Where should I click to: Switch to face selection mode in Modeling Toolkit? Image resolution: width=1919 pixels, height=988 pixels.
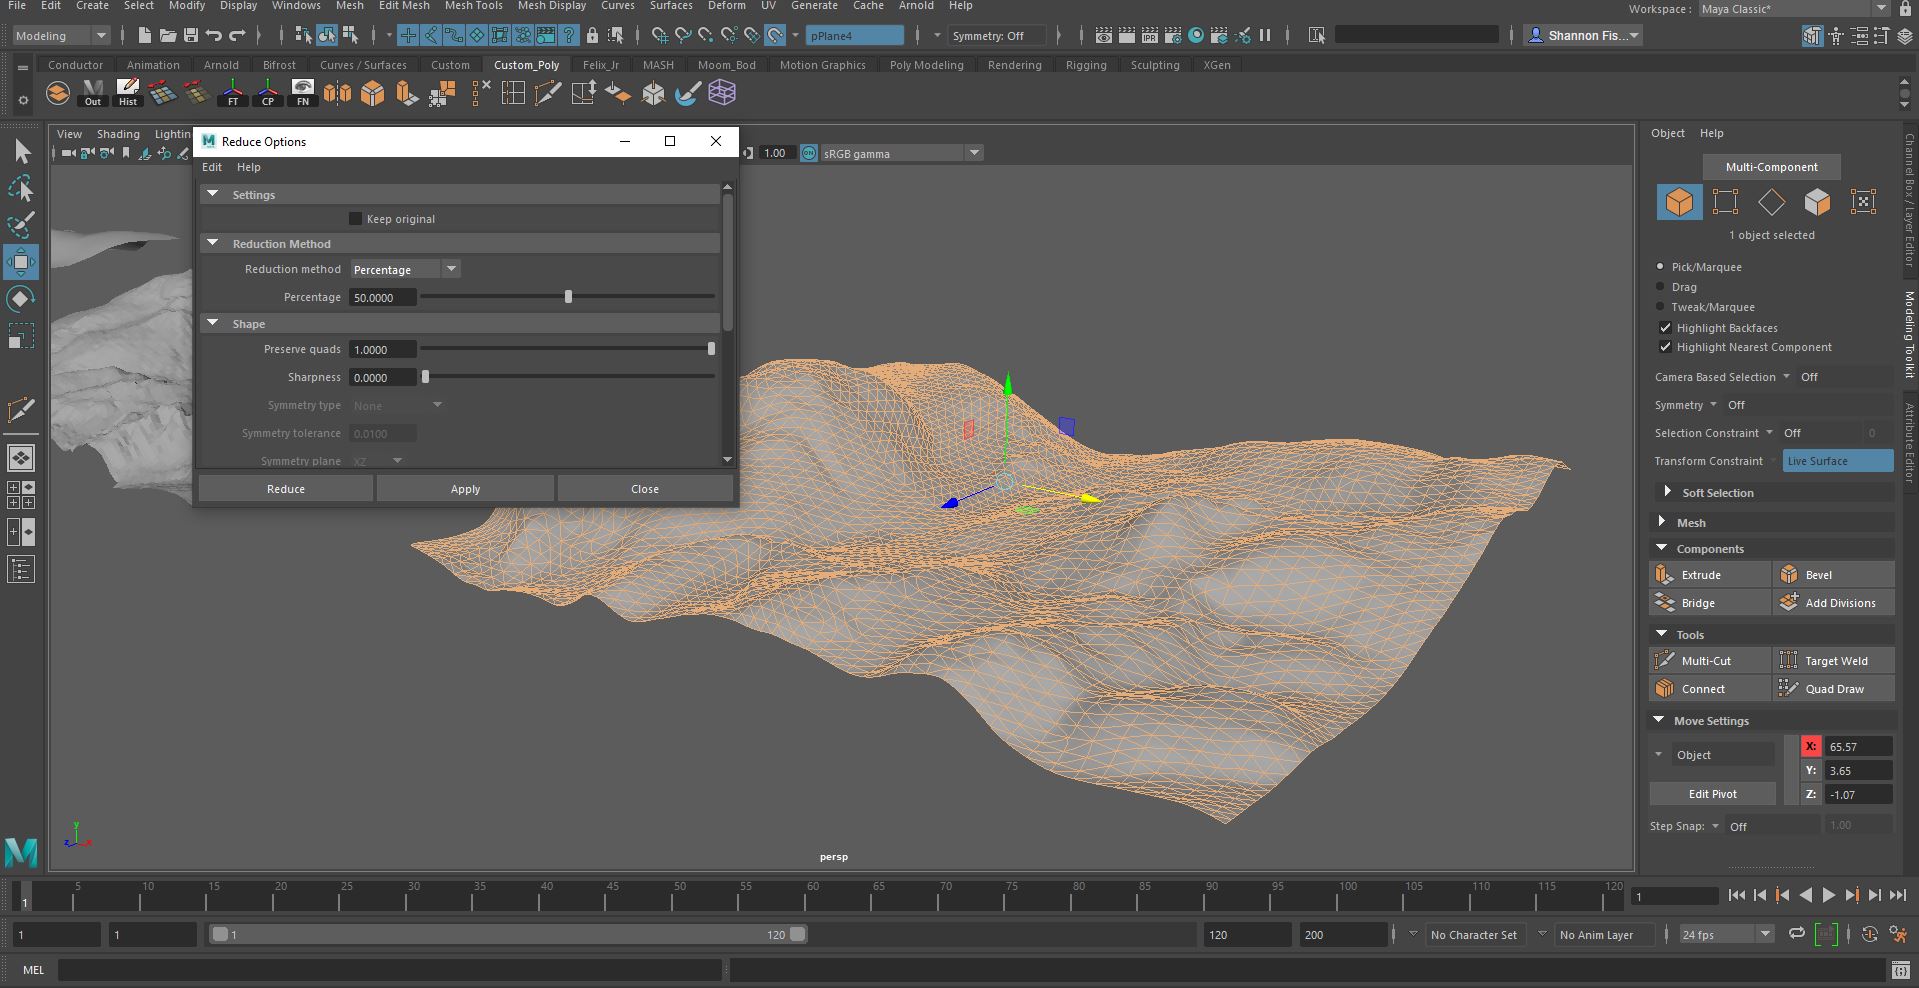tap(1817, 202)
